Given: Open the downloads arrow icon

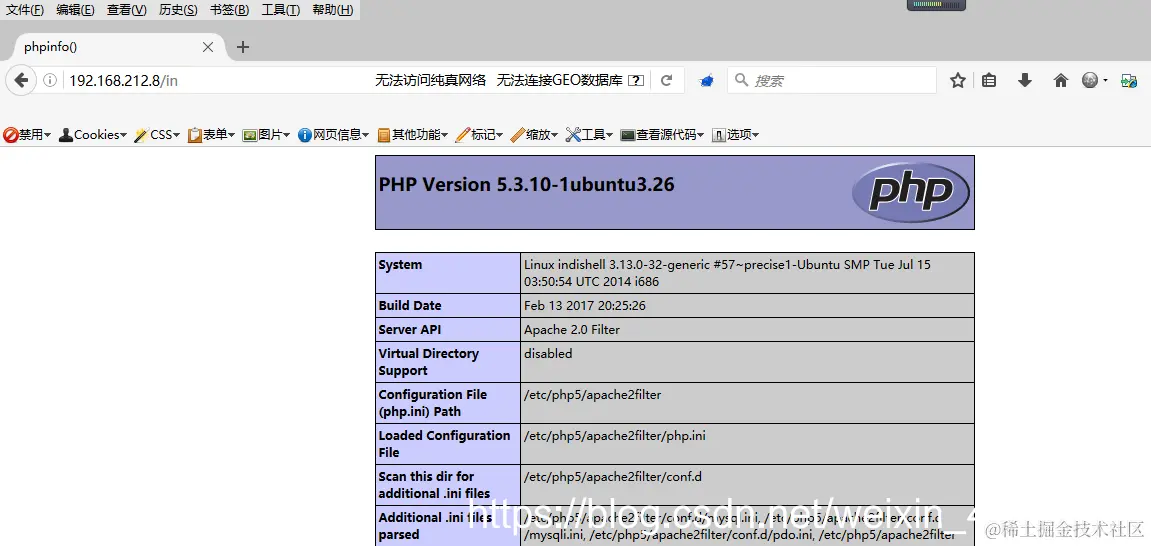Looking at the screenshot, I should pos(1025,80).
